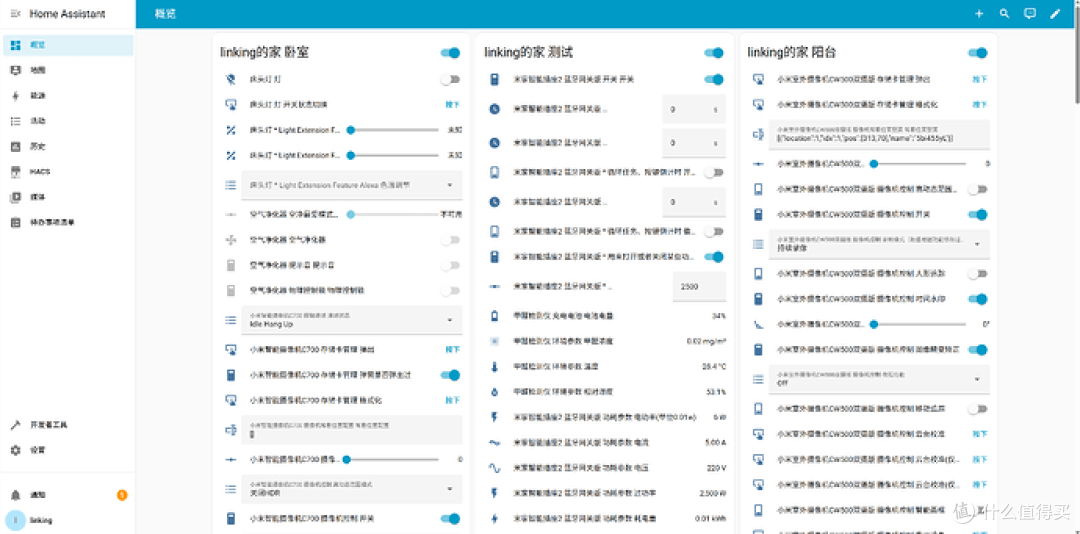Enable the 空气净化器 提示音 switch
1080x534 pixels.
click(x=450, y=265)
